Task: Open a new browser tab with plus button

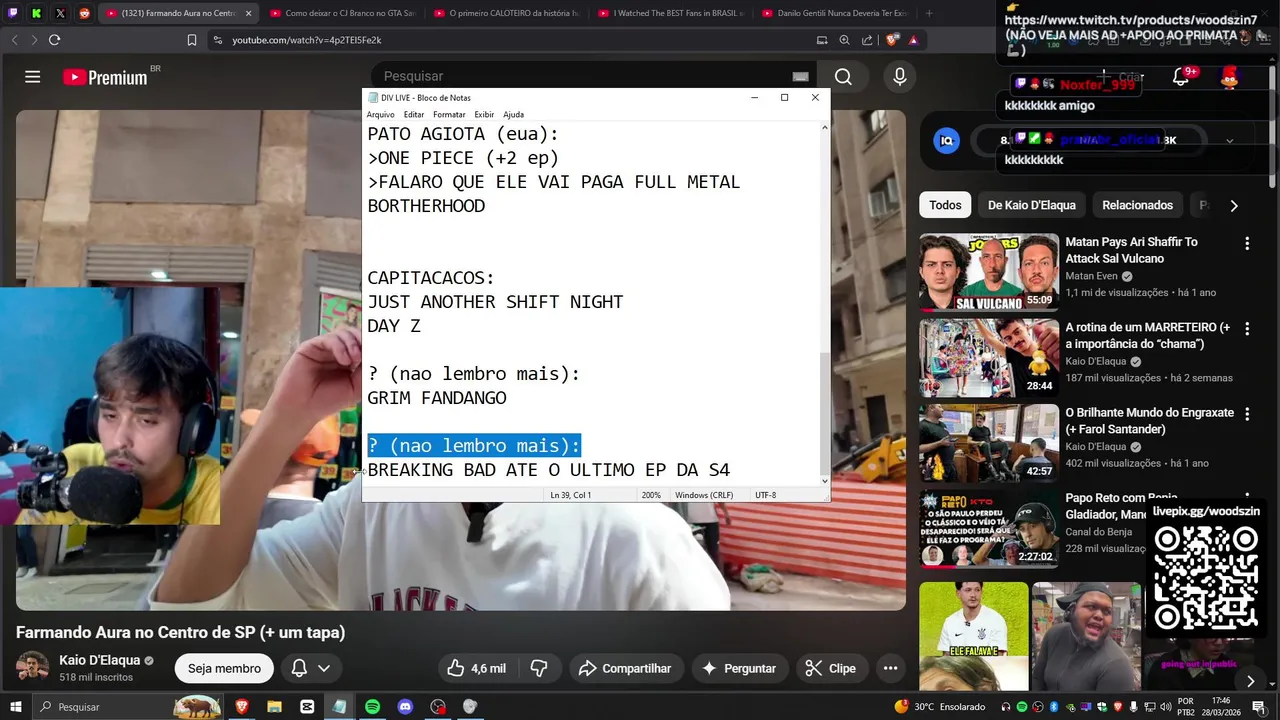Action: click(x=929, y=13)
